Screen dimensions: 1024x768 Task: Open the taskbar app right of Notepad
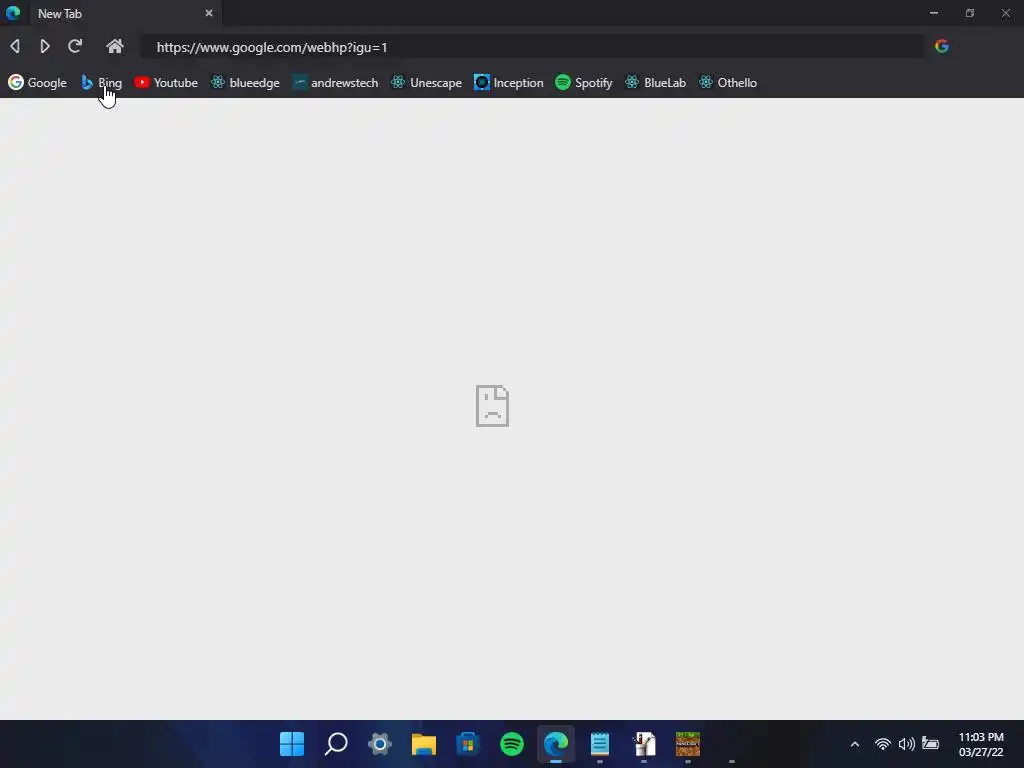644,744
